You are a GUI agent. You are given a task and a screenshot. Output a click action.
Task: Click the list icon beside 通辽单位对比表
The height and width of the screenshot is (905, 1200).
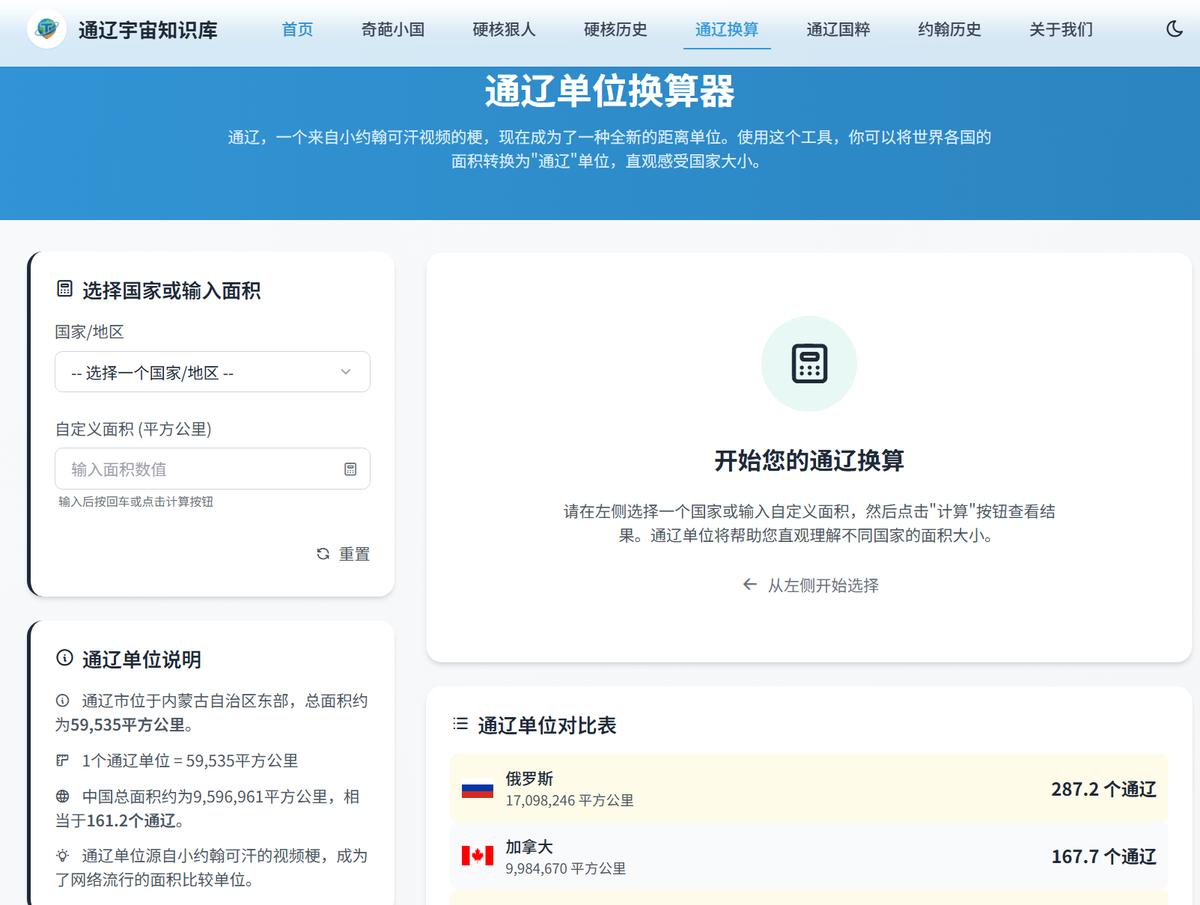(x=460, y=724)
